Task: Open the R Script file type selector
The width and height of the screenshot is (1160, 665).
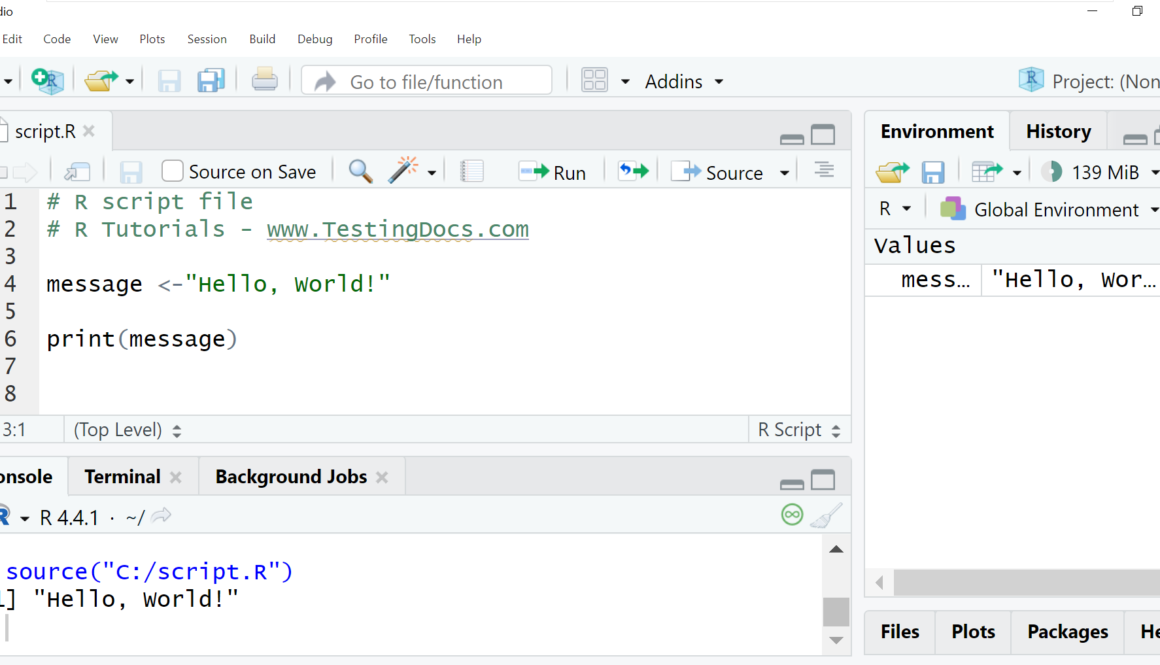Action: click(x=798, y=430)
